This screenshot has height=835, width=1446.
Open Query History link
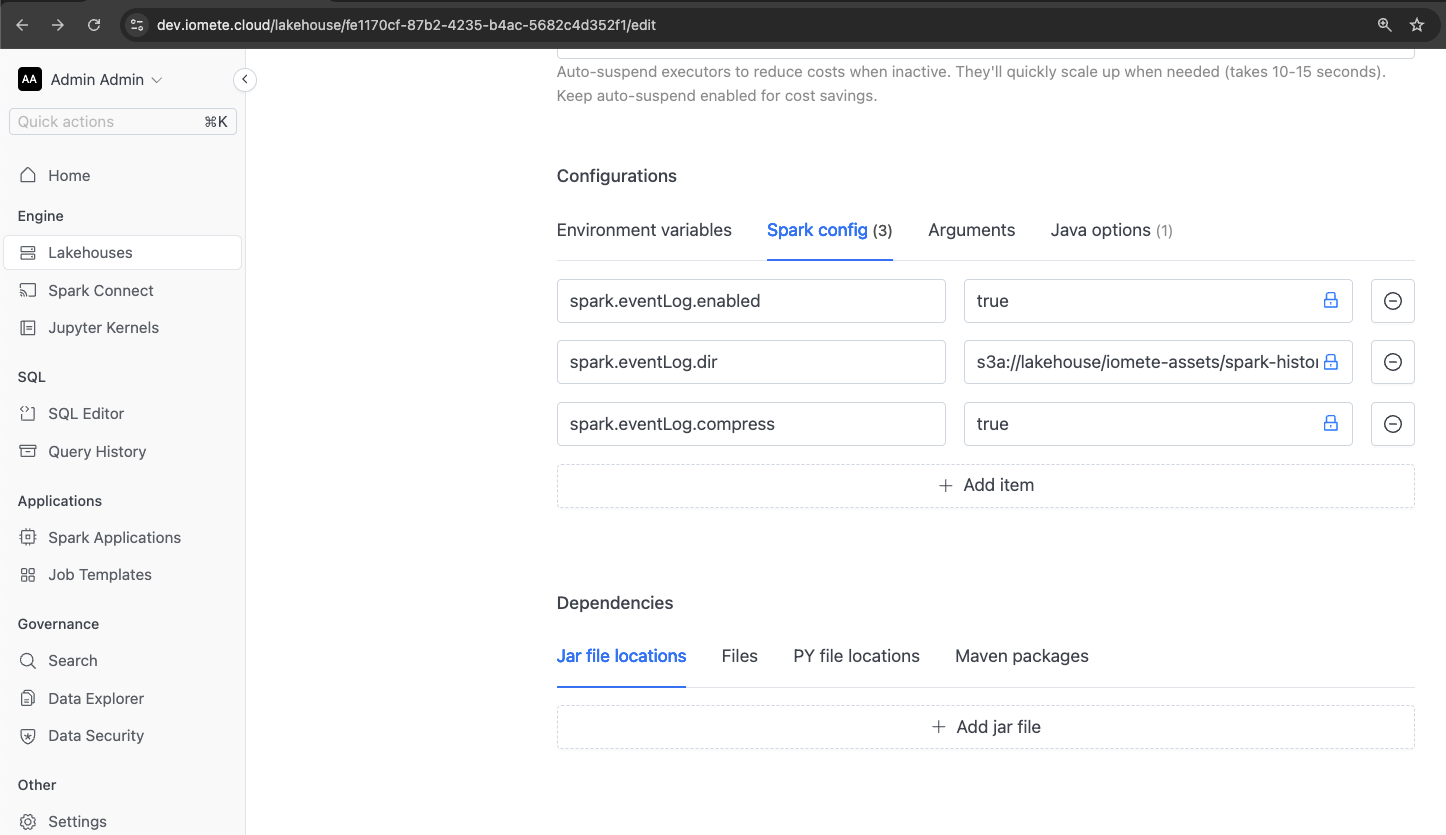coord(97,451)
